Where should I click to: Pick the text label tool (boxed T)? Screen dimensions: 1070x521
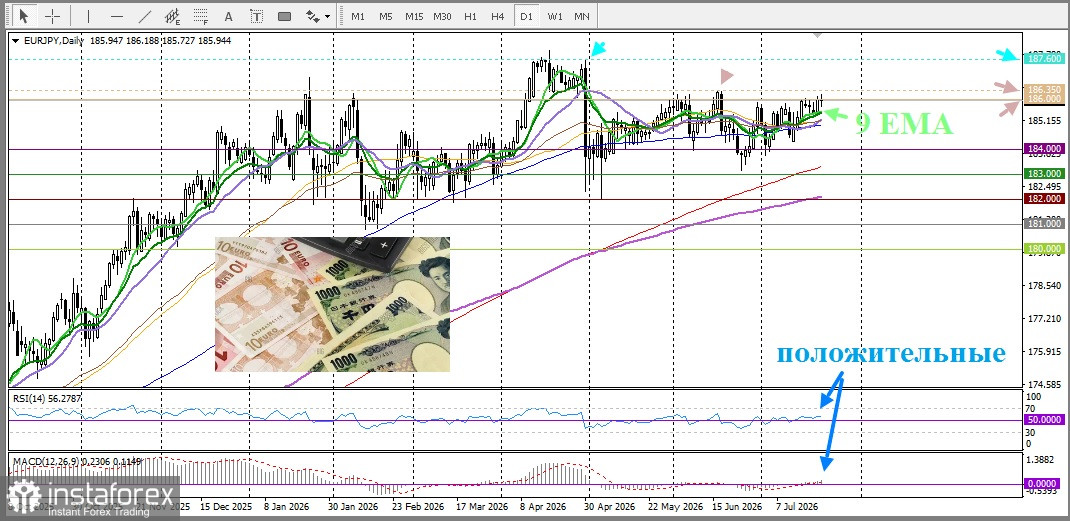tap(257, 15)
